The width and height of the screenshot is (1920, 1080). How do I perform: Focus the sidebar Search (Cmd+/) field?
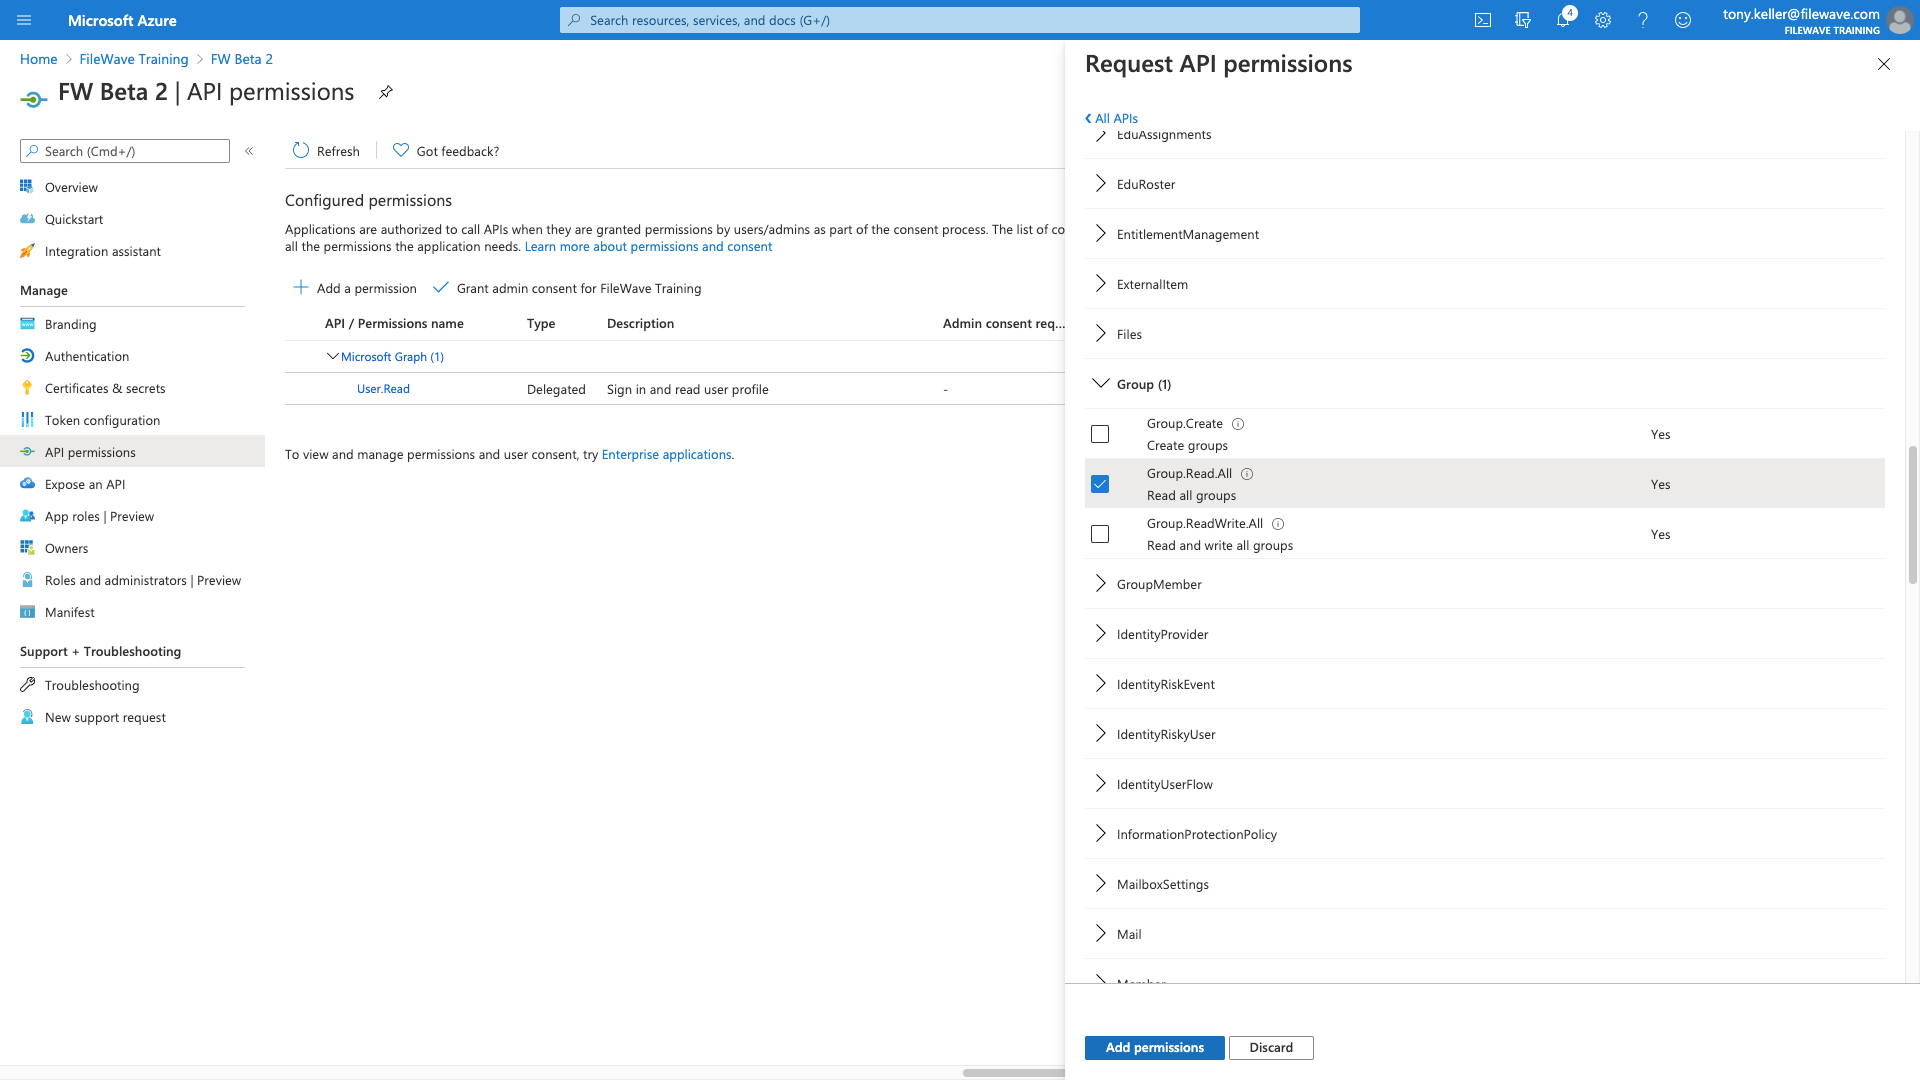pos(125,151)
